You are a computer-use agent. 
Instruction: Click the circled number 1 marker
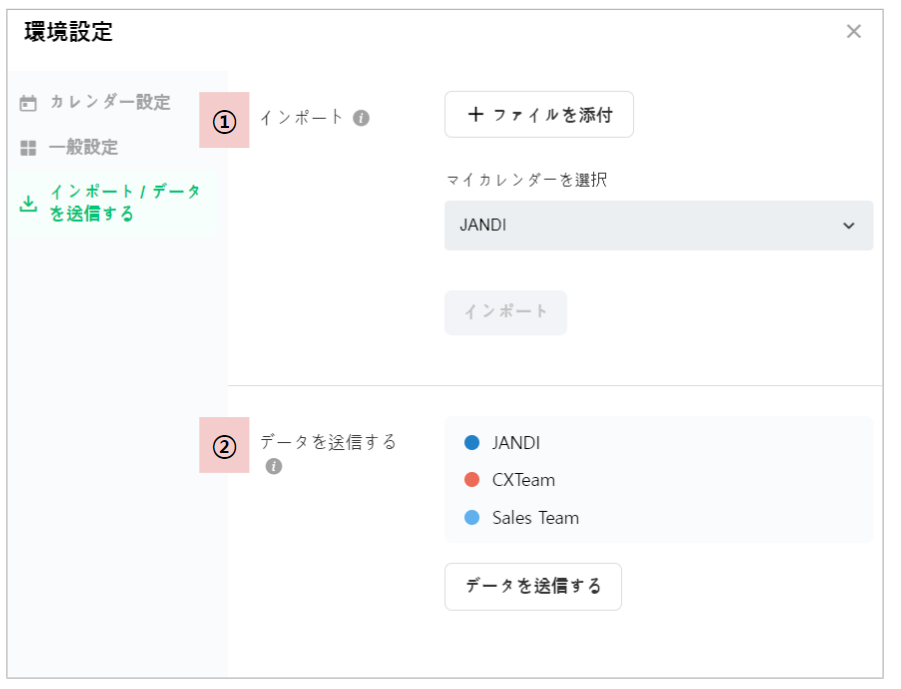click(224, 121)
